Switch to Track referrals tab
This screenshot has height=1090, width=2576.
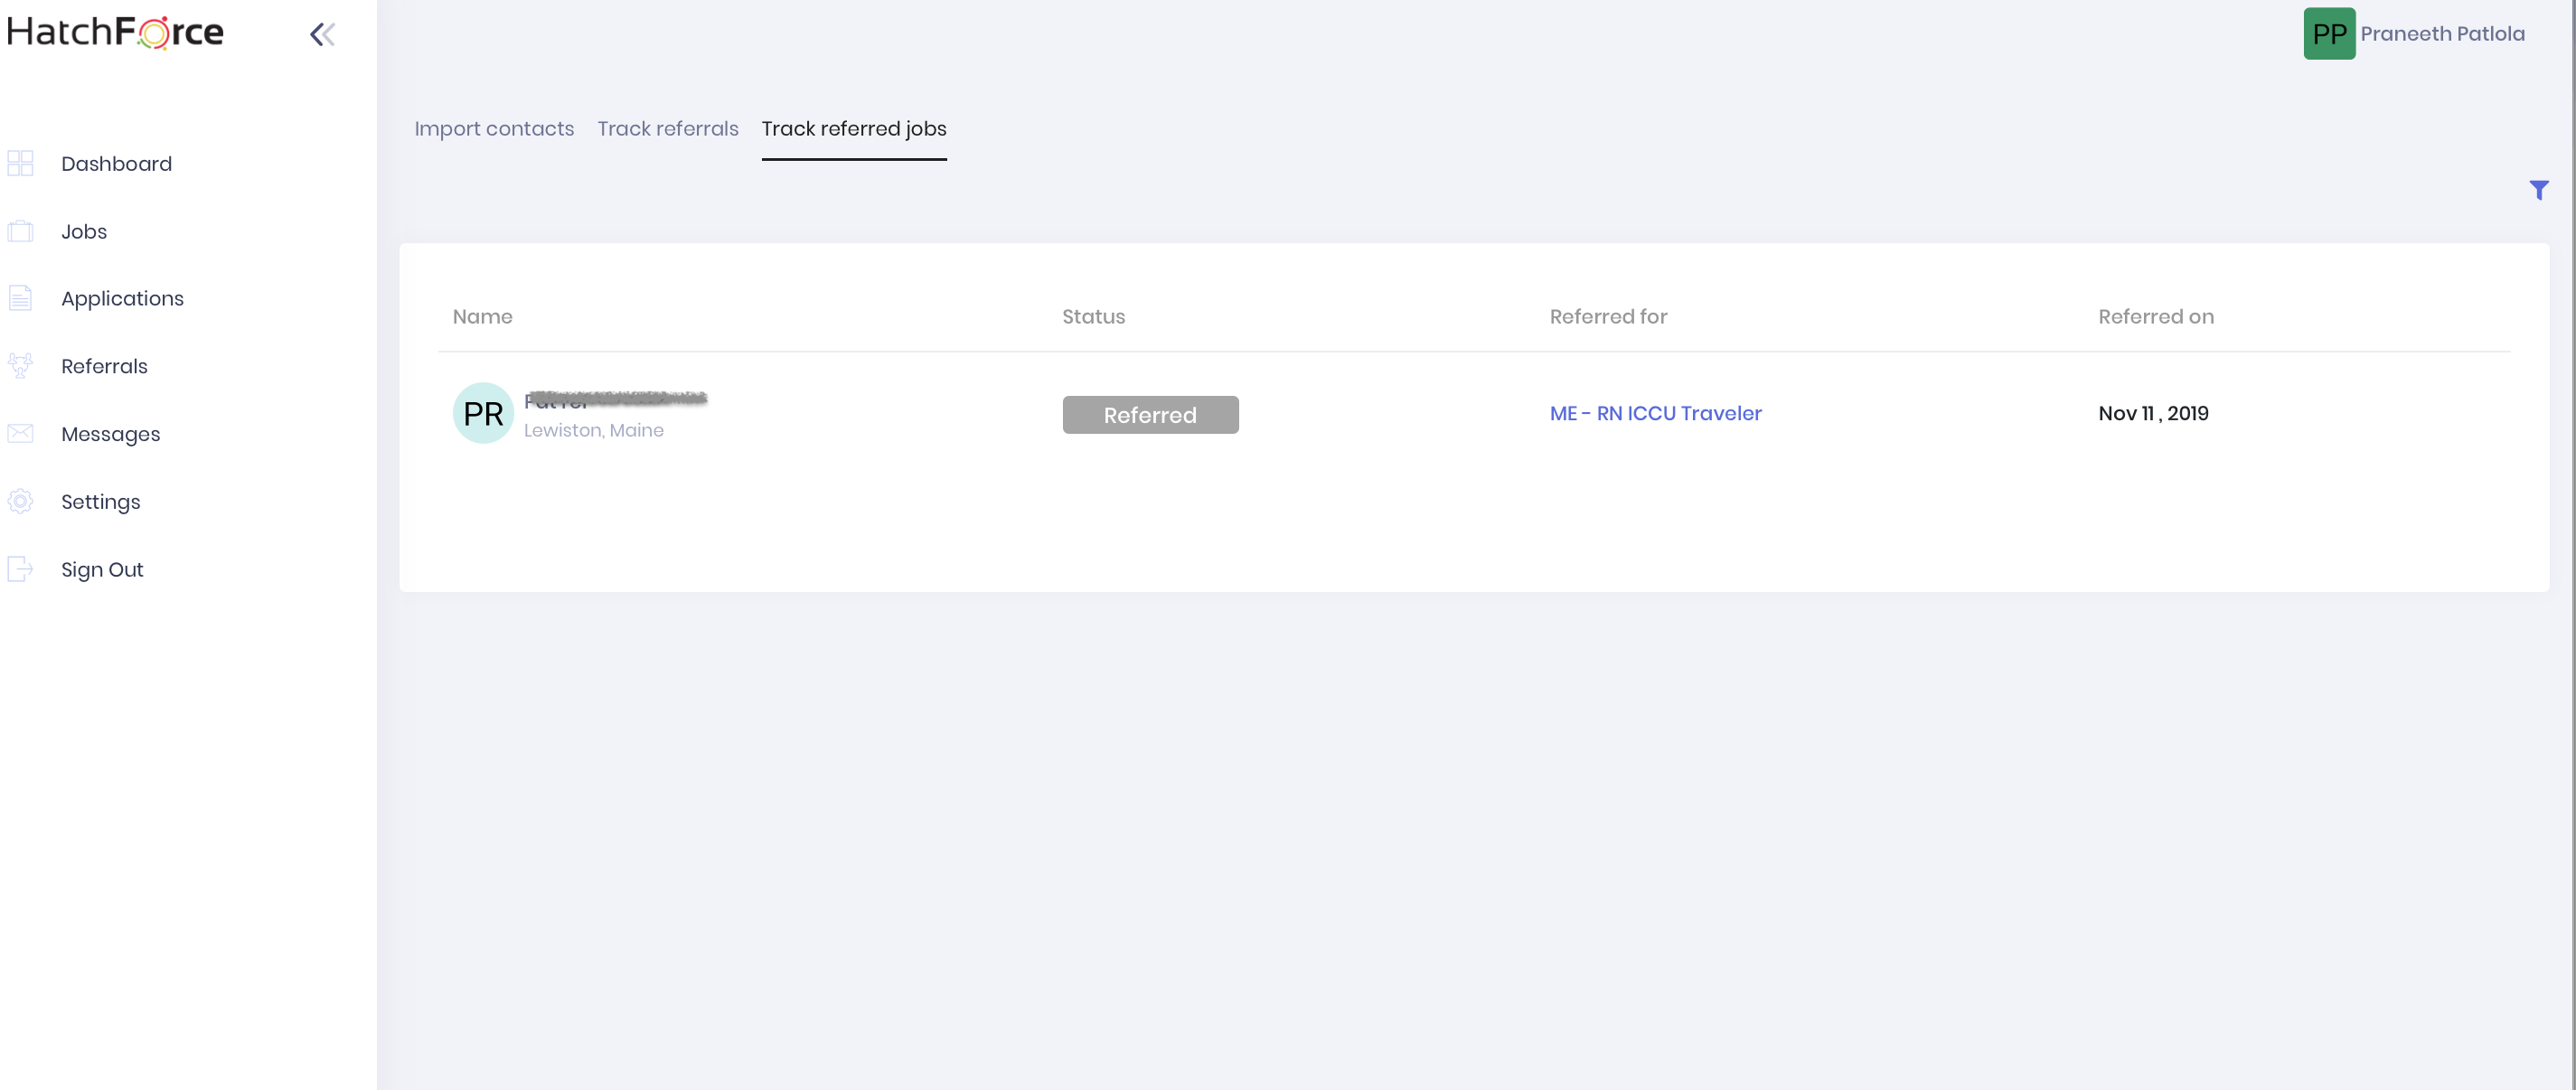click(x=667, y=129)
